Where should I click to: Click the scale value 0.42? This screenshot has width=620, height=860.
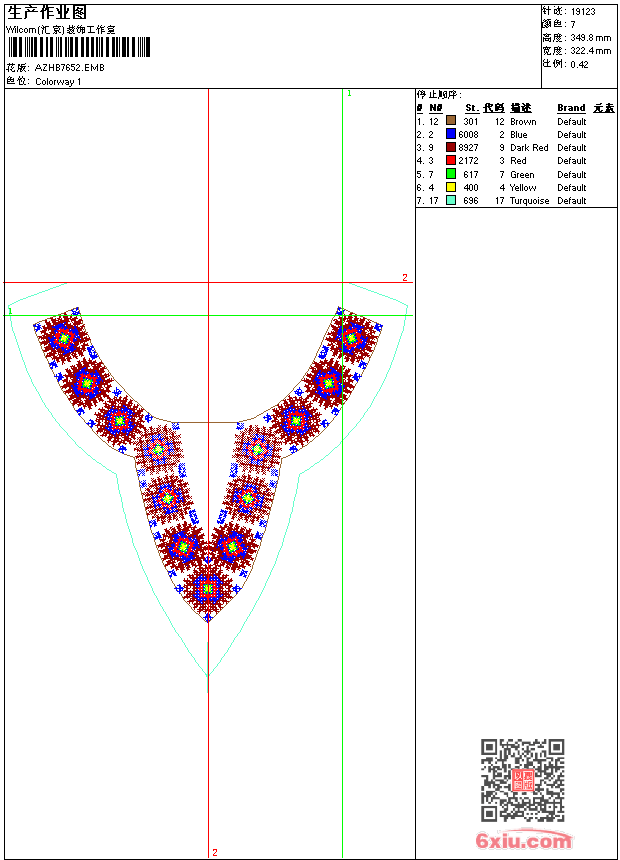tap(579, 64)
